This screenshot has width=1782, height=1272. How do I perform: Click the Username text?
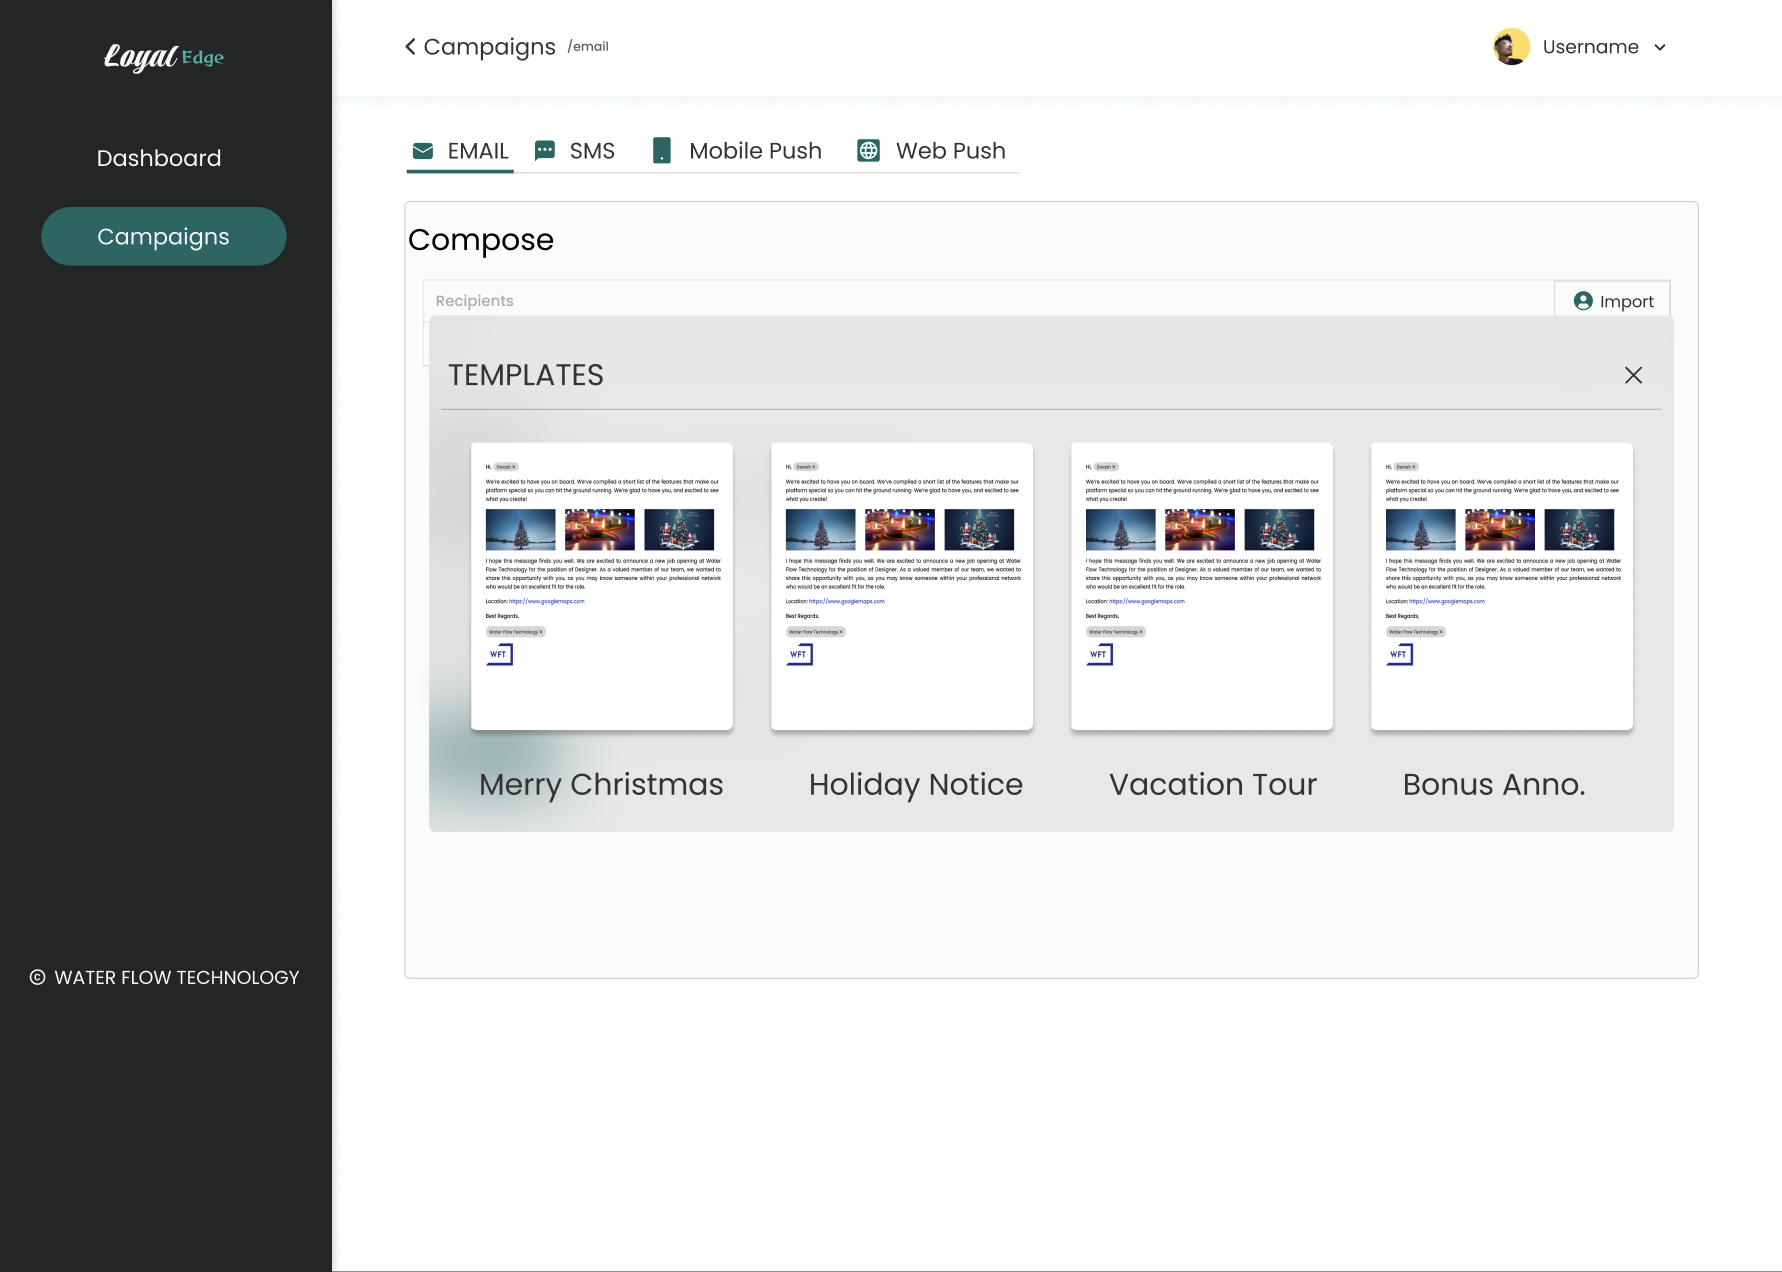1590,47
